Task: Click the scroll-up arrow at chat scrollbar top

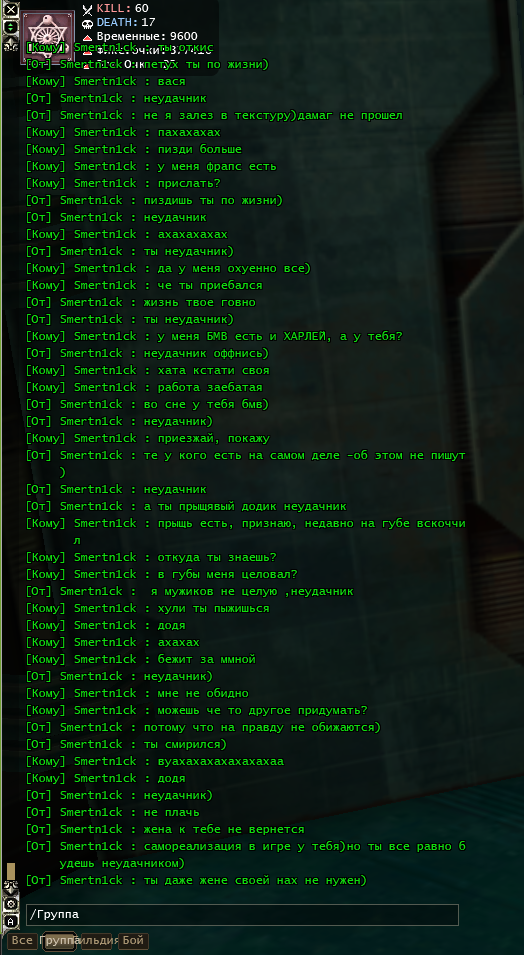Action: (x=10, y=43)
